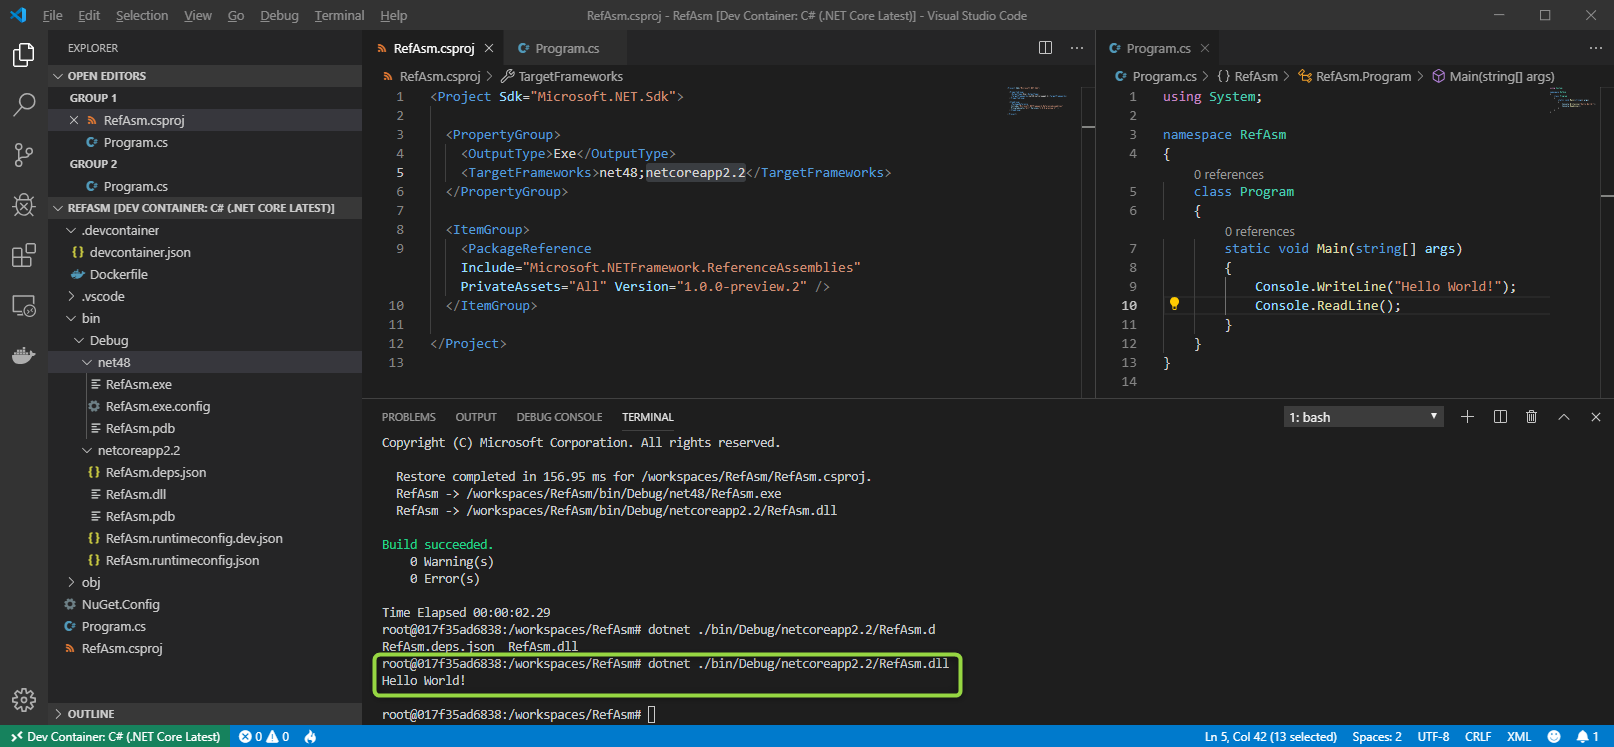Click 0 references above class Program
This screenshot has width=1614, height=747.
[x=1228, y=174]
